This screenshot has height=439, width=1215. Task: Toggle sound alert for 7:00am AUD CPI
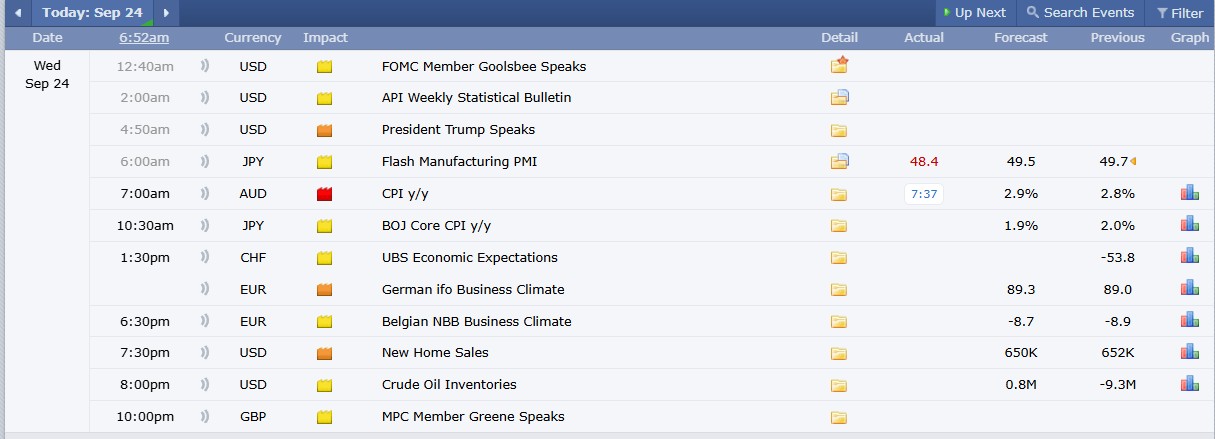[205, 193]
